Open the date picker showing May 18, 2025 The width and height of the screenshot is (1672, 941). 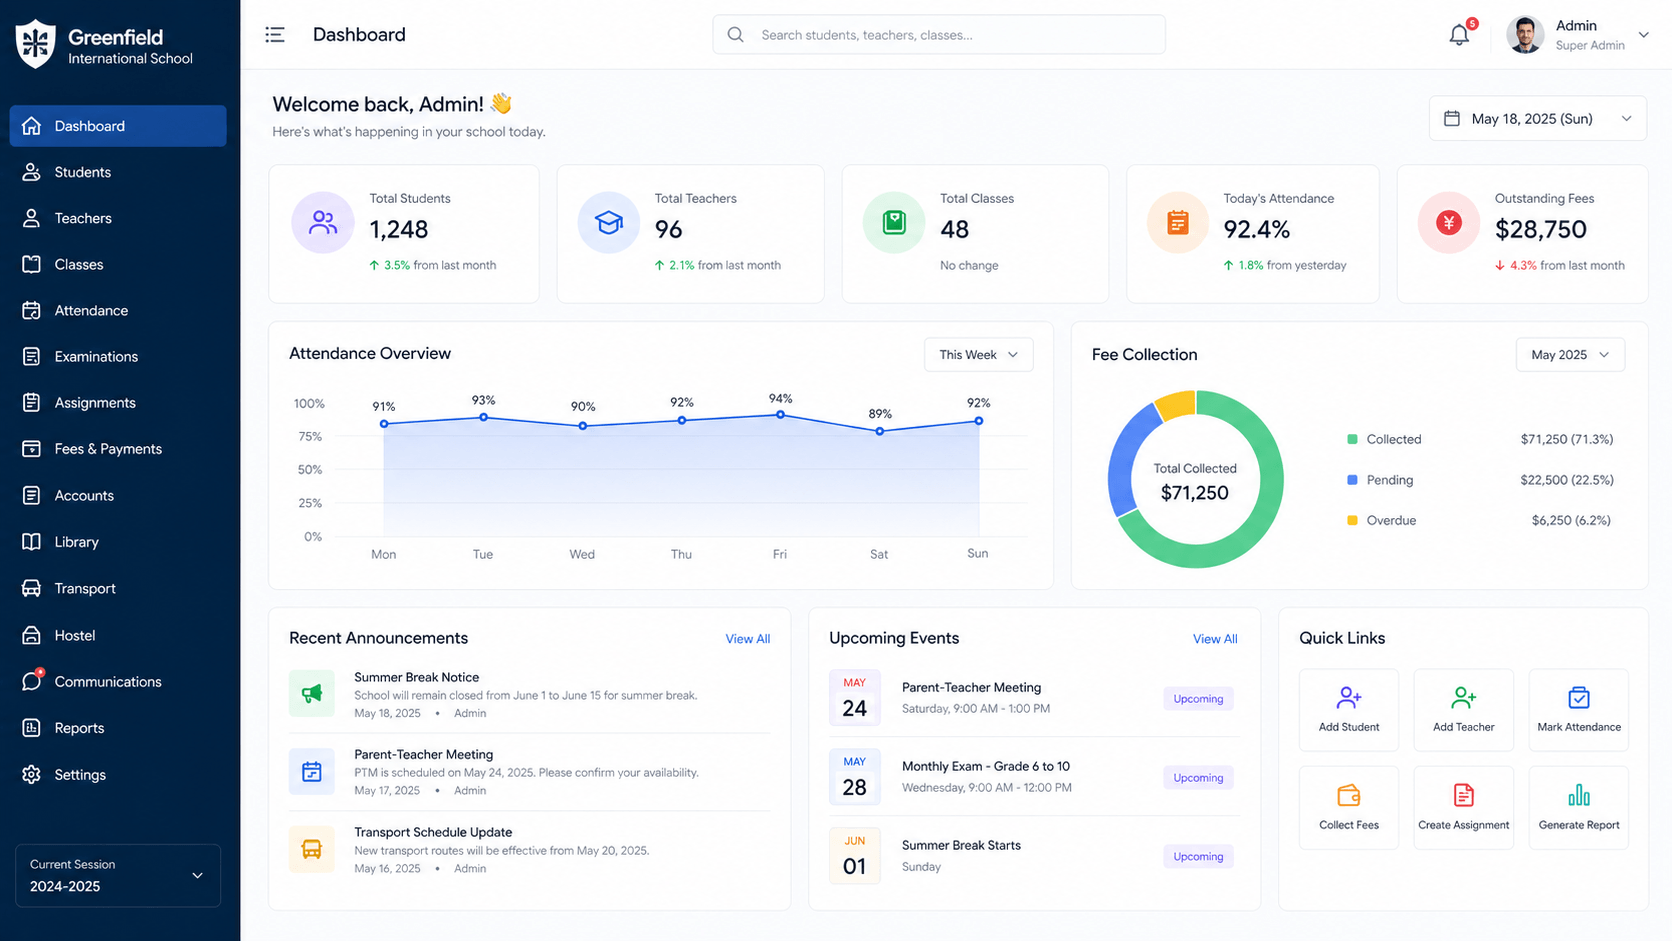(x=1537, y=119)
